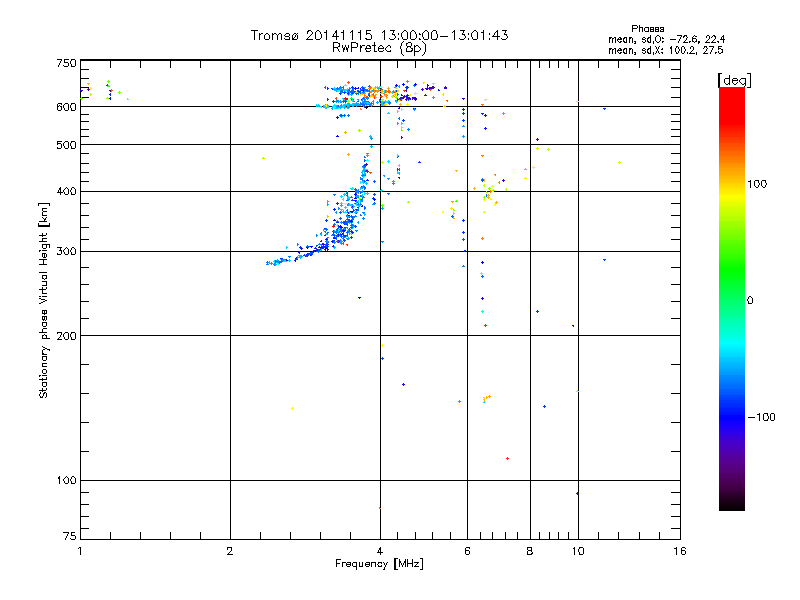The width and height of the screenshot is (800, 600).
Task: Click the x-axis label '6'
Action: 467,551
